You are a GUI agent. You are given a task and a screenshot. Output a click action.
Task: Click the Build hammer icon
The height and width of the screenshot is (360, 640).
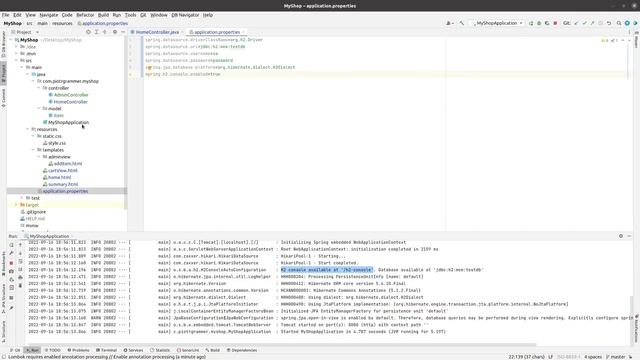(x=462, y=23)
